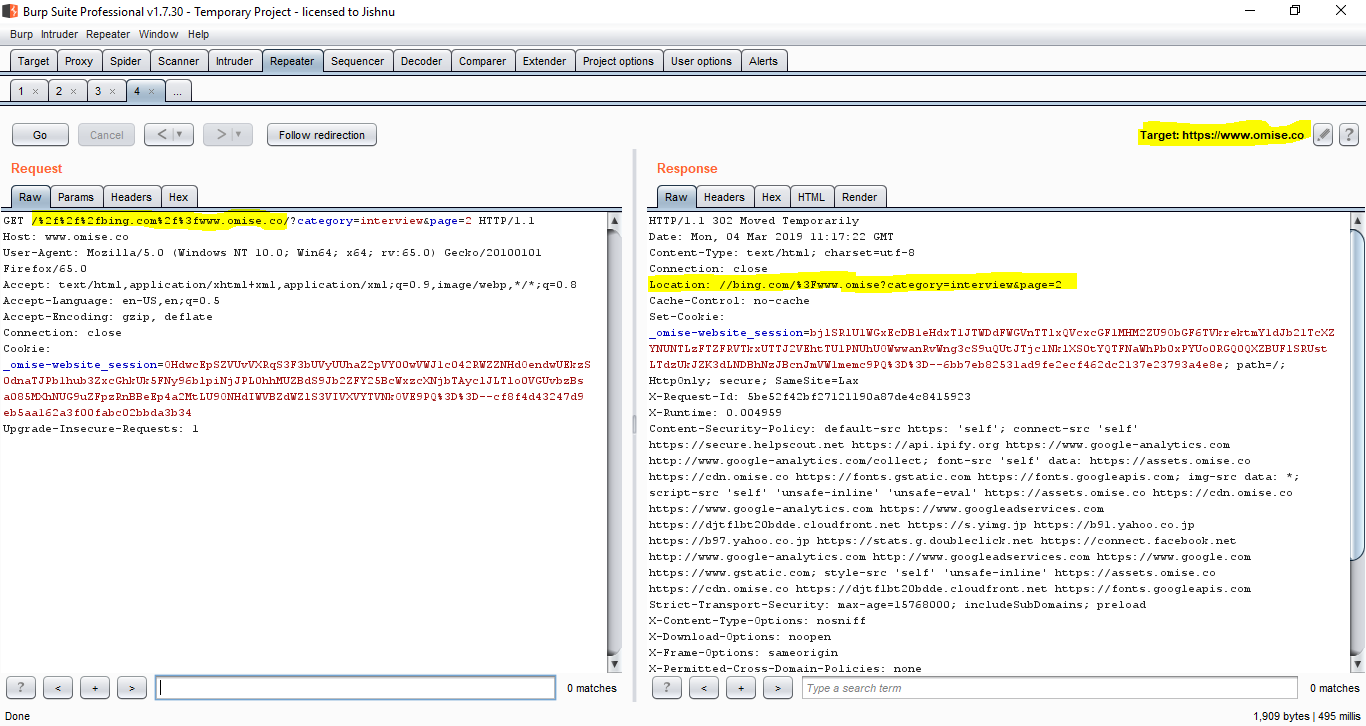This screenshot has height=726, width=1366.
Task: Close Repeater tab 1 with its x
Action: pos(35,91)
